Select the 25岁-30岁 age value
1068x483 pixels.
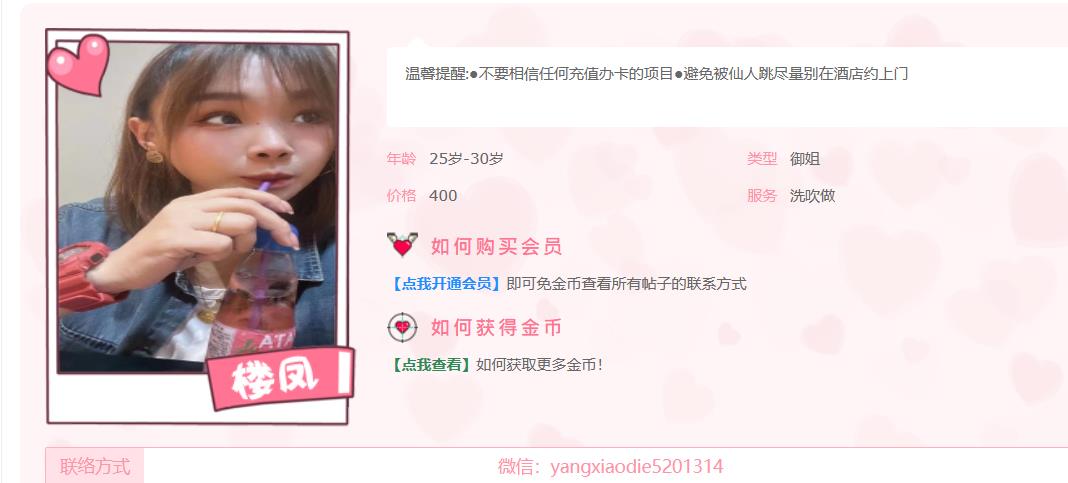[467, 159]
